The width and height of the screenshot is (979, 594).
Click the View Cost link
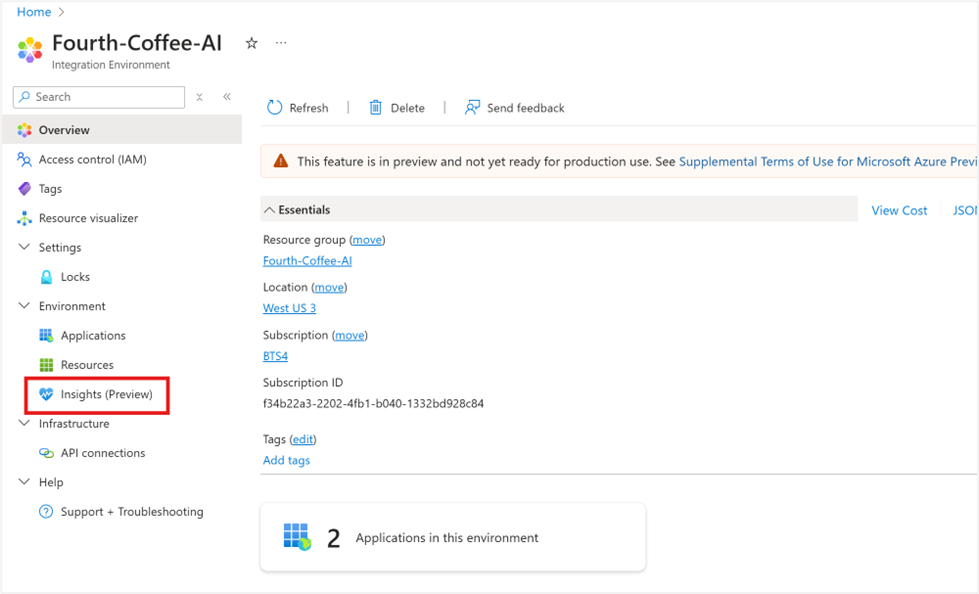(899, 210)
